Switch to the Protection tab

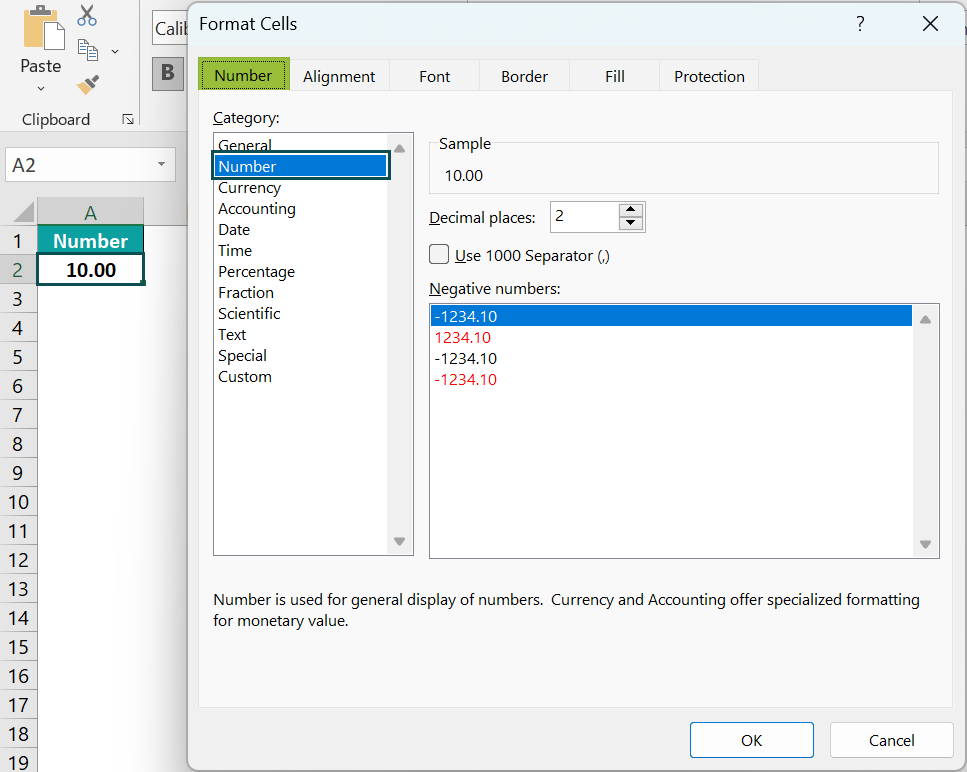(x=709, y=76)
